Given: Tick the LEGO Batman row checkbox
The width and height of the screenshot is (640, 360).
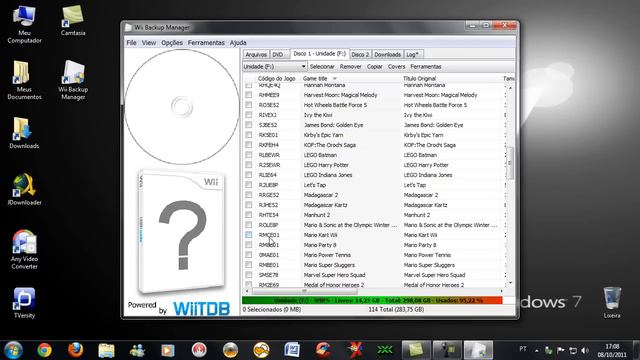Looking at the screenshot, I should [x=249, y=155].
